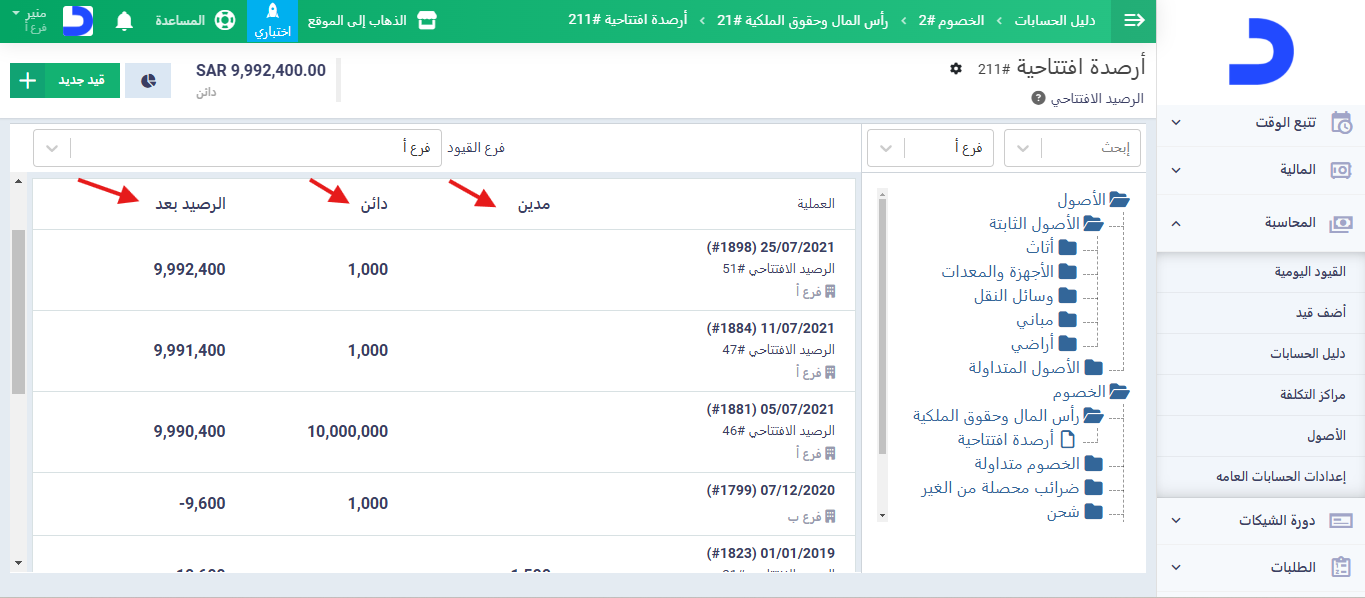Click the 10,000,000 credit value

click(348, 432)
